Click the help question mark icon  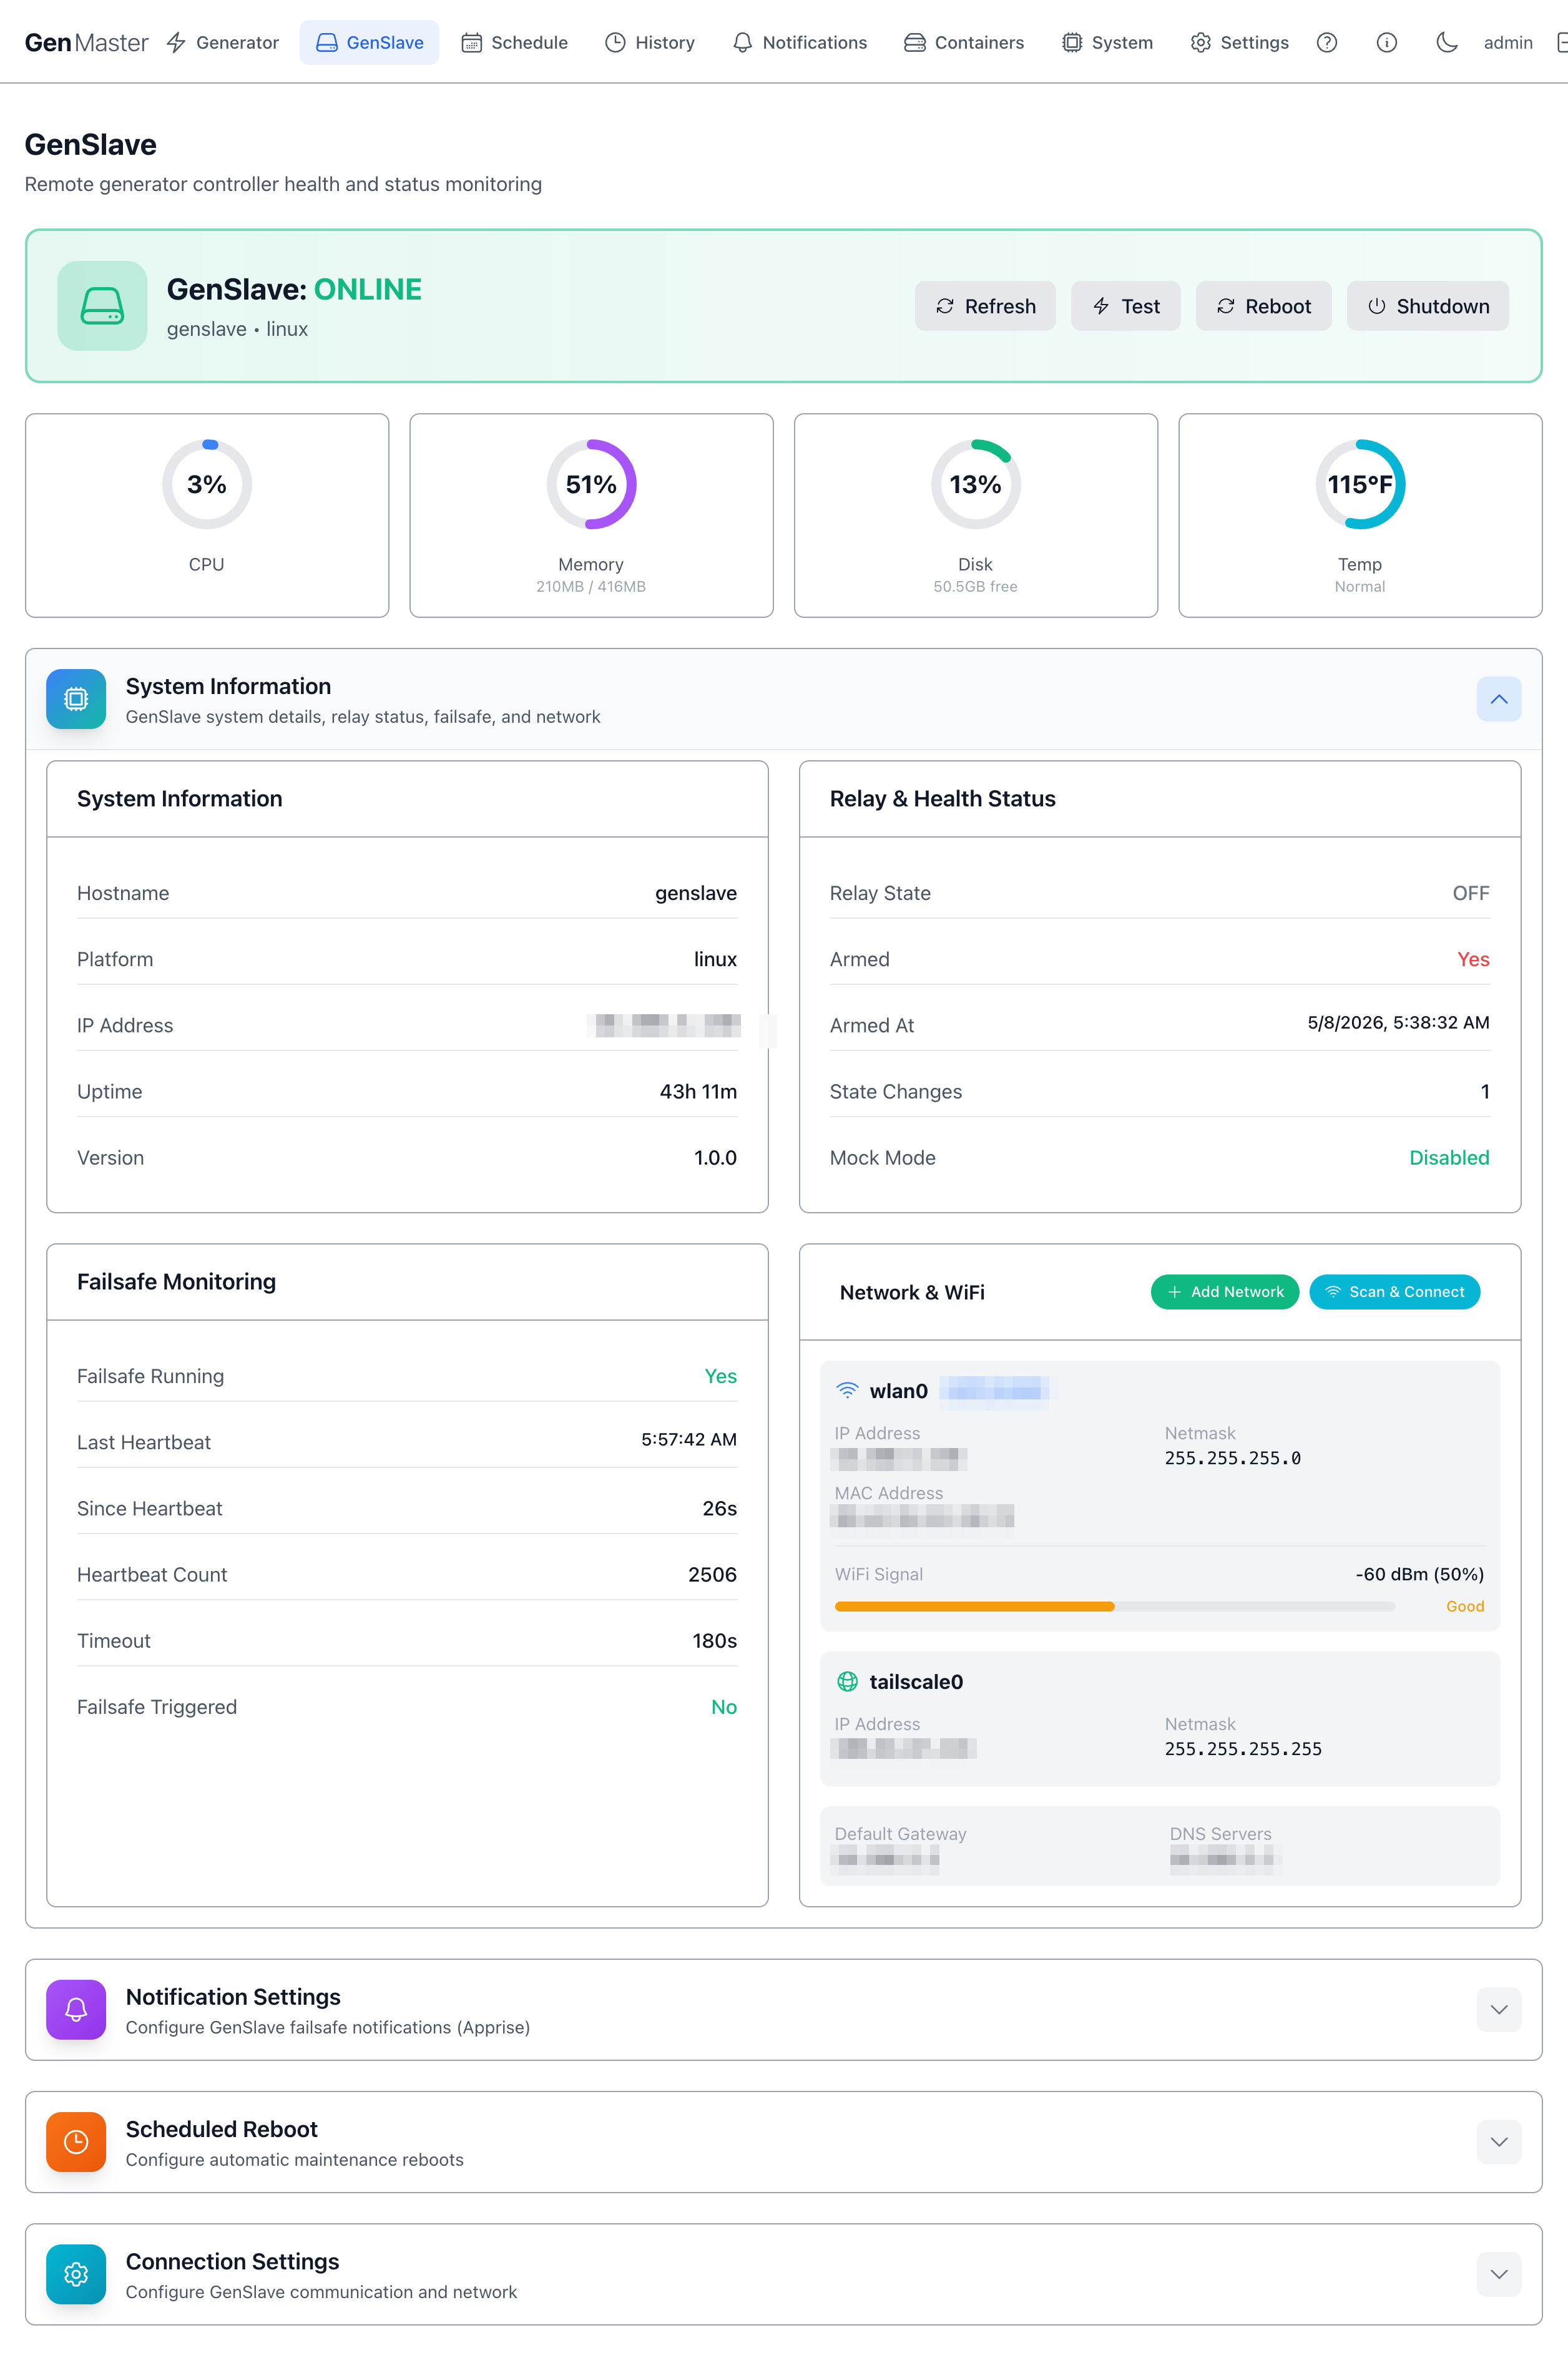point(1326,42)
